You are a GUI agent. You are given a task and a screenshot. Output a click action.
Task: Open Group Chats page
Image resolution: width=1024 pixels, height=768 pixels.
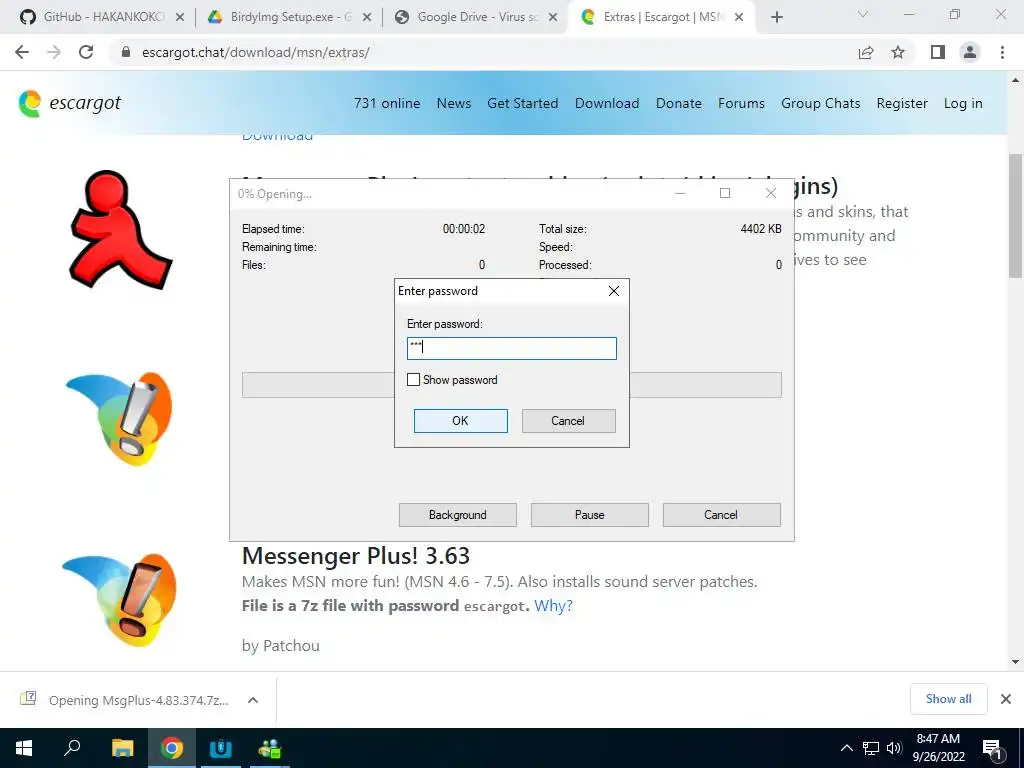coord(820,103)
